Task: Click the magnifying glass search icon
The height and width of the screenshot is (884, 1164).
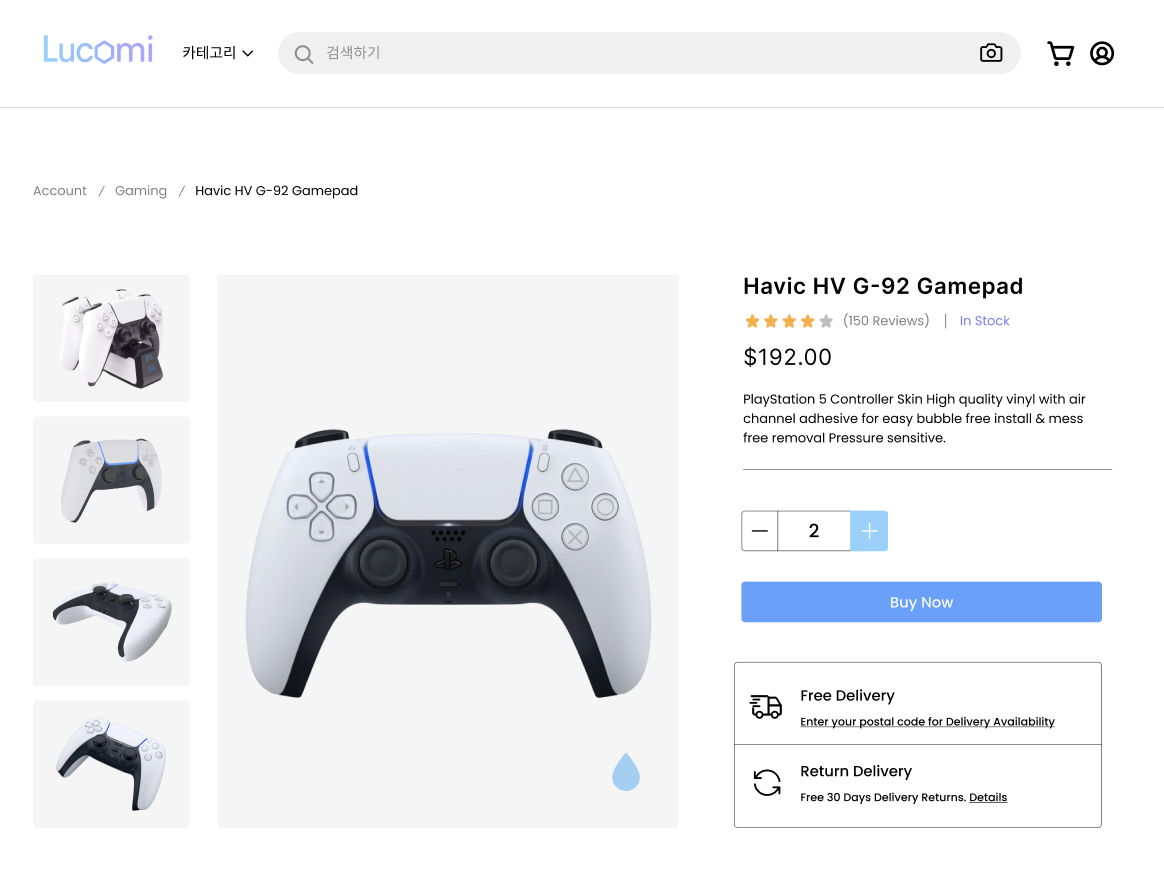Action: (304, 54)
